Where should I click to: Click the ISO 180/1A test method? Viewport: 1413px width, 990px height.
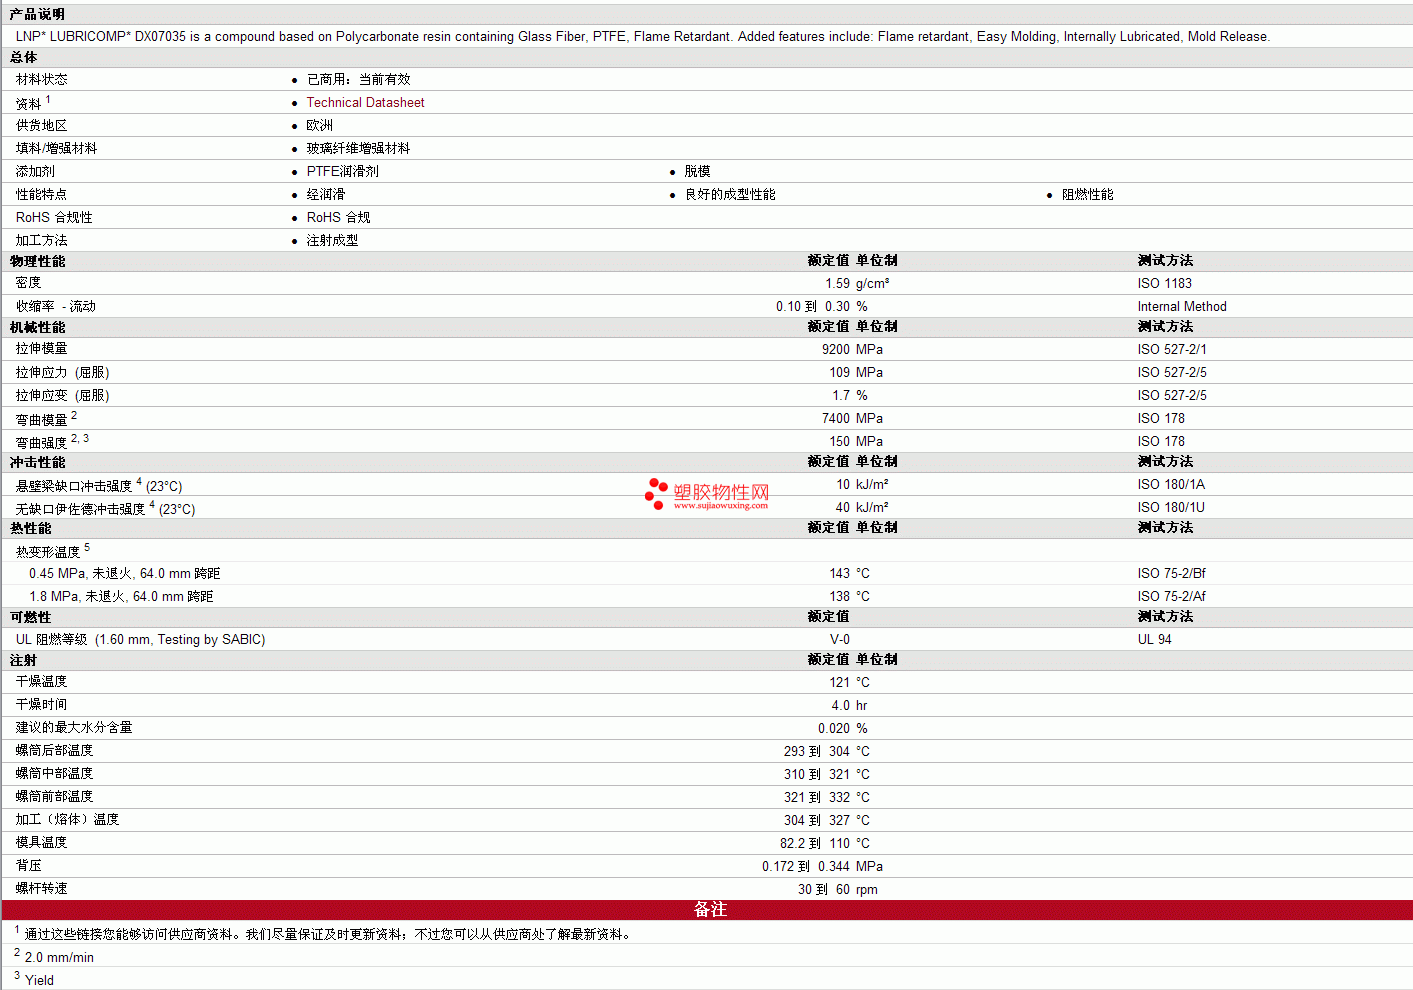[1171, 484]
